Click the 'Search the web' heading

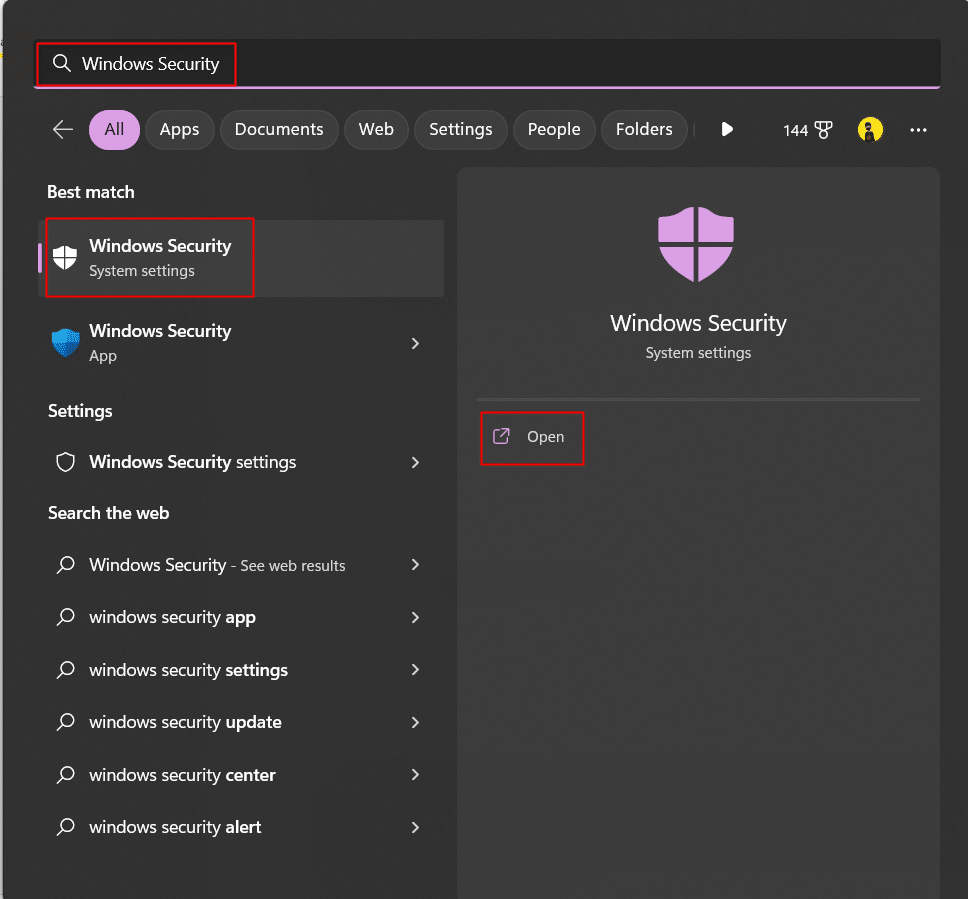pyautogui.click(x=109, y=513)
